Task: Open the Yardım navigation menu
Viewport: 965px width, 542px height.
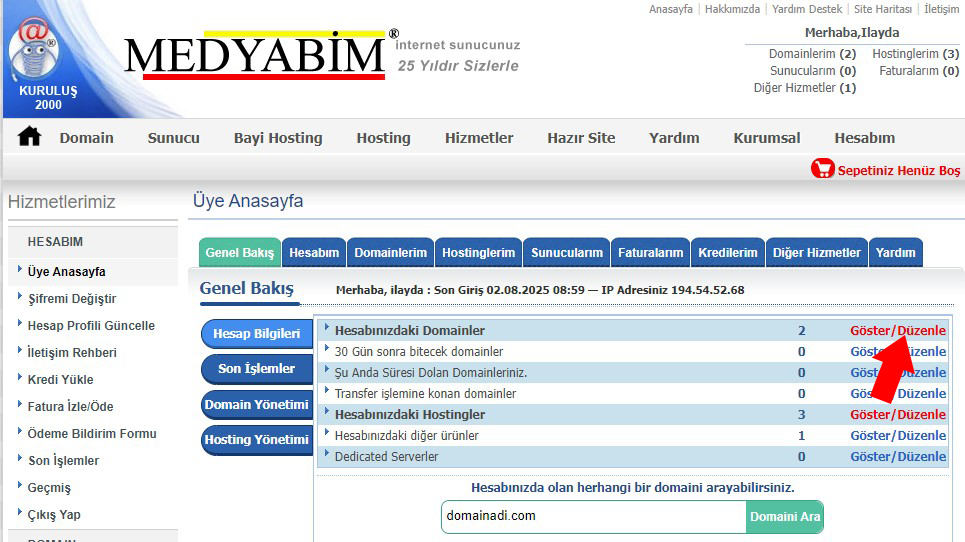Action: 674,138
